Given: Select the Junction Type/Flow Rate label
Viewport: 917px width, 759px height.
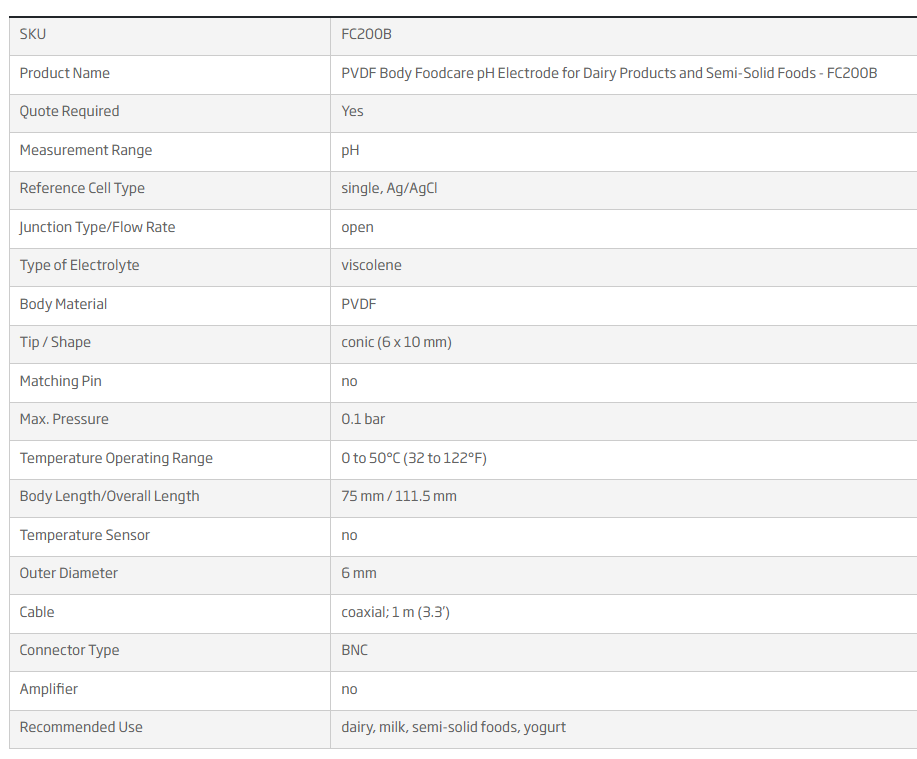Looking at the screenshot, I should (x=97, y=227).
